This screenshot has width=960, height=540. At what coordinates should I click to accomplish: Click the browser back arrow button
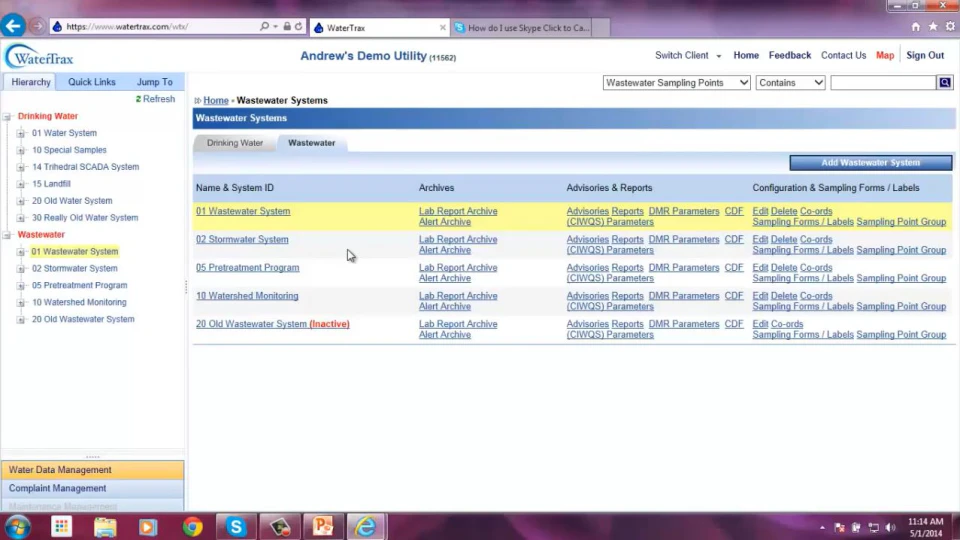tap(13, 26)
